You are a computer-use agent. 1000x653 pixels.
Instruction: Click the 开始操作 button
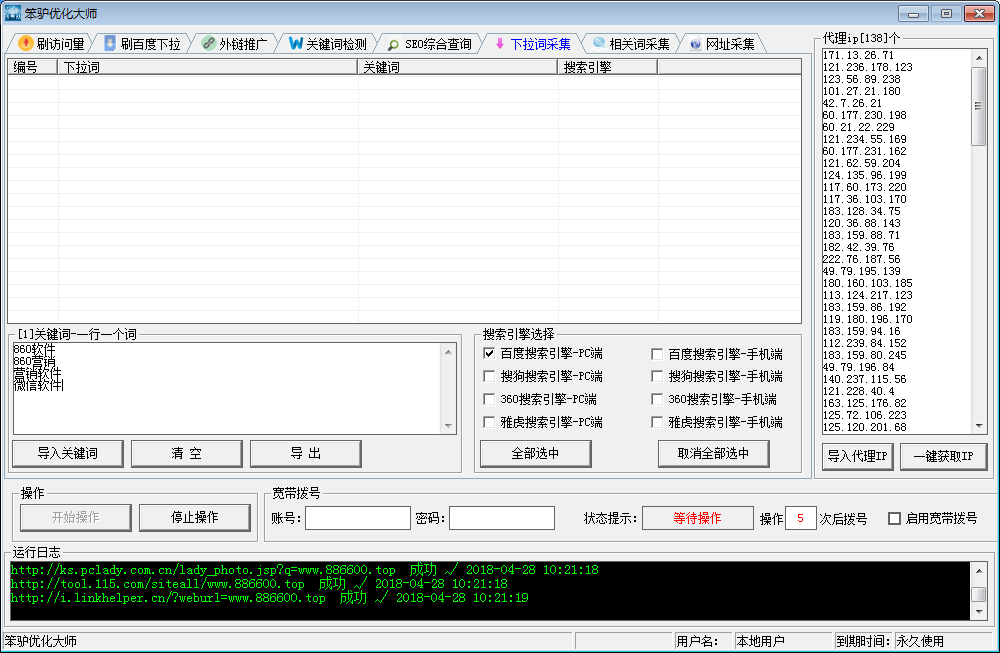(75, 517)
